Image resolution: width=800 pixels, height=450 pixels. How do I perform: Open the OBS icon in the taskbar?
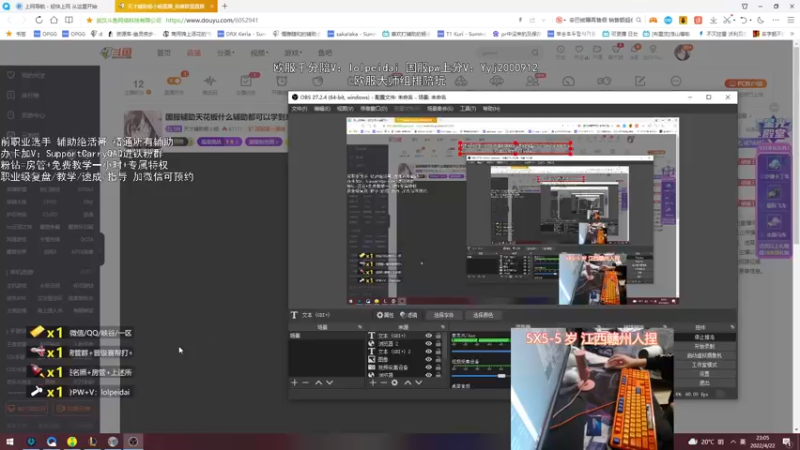click(x=133, y=441)
